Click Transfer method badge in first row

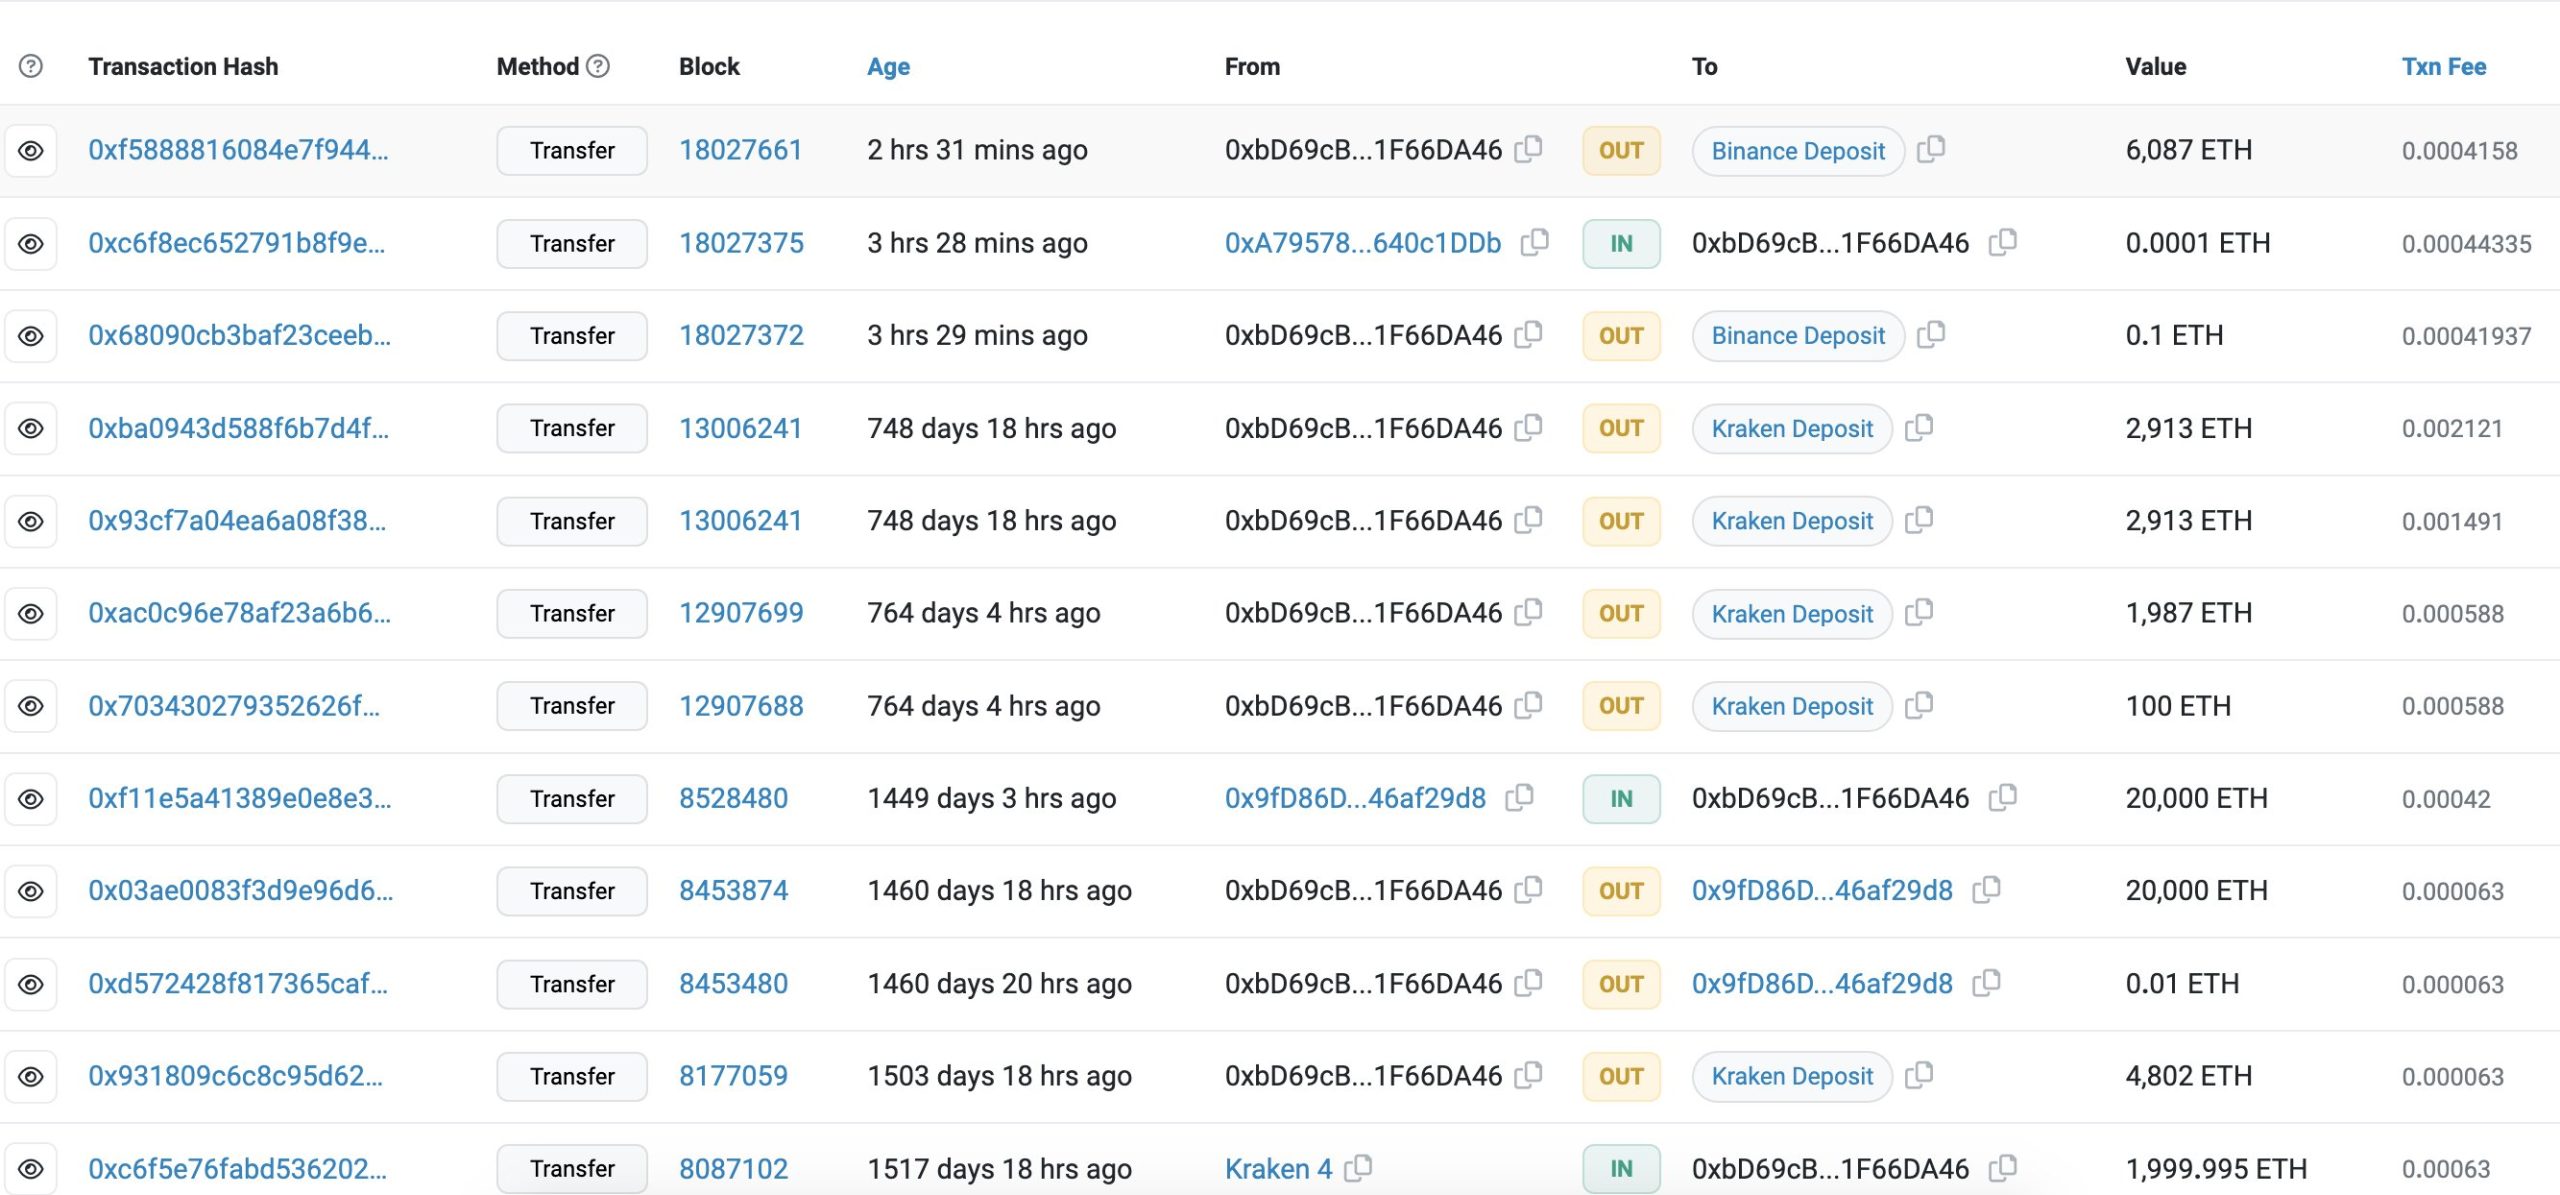click(x=572, y=150)
